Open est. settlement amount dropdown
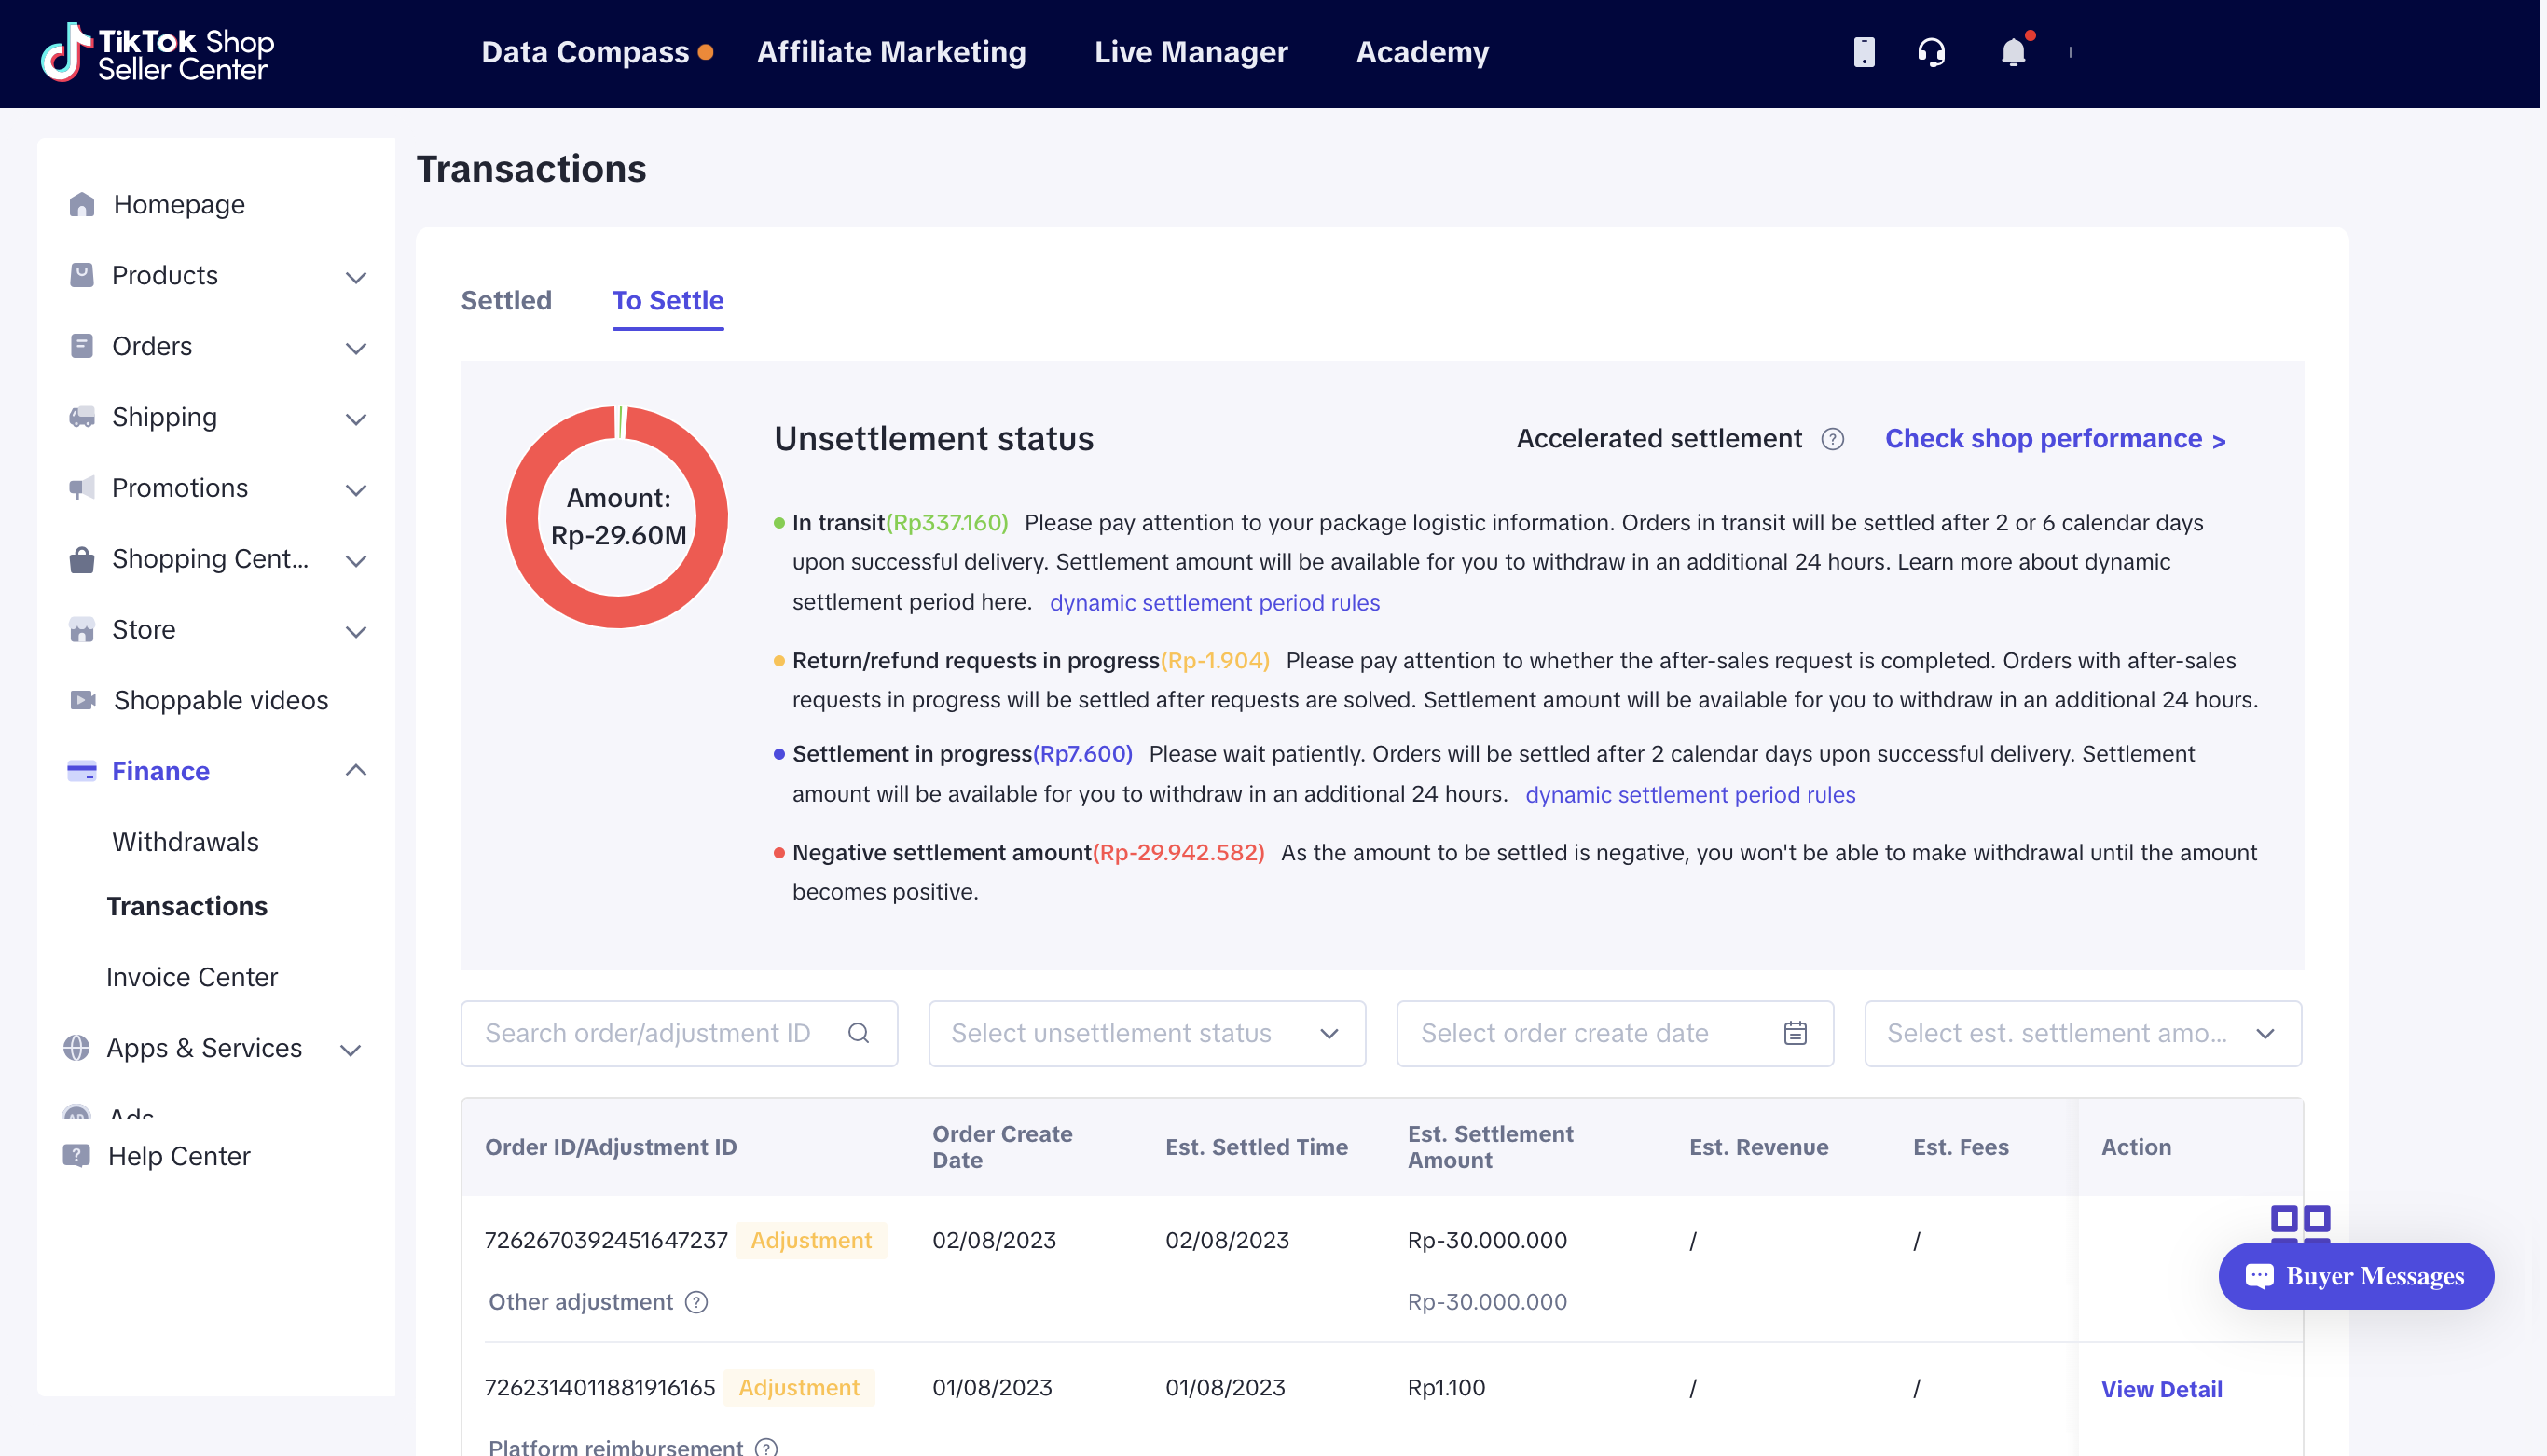This screenshot has height=1456, width=2547. pos(2082,1033)
